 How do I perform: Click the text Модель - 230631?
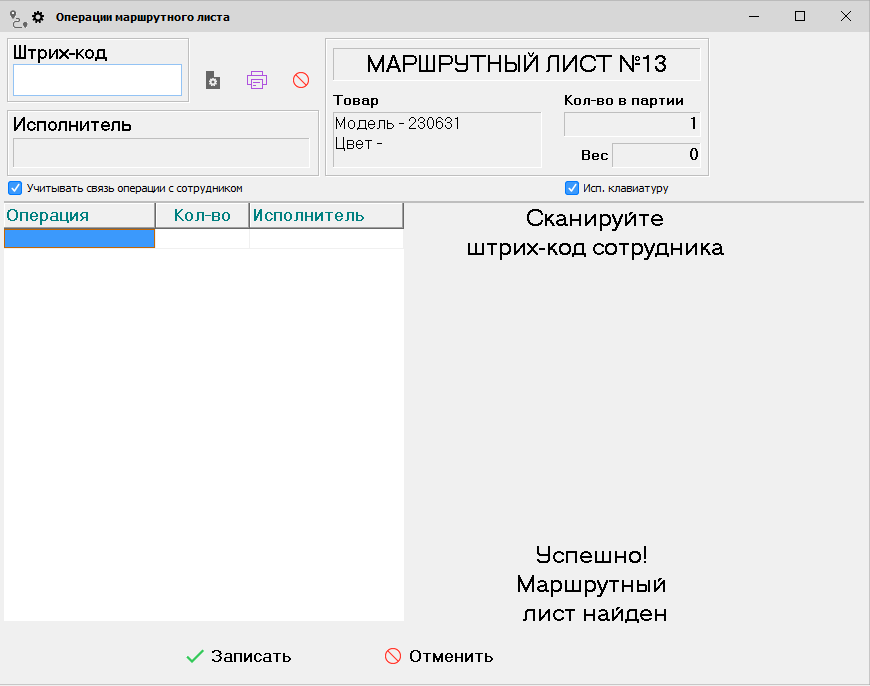(397, 123)
